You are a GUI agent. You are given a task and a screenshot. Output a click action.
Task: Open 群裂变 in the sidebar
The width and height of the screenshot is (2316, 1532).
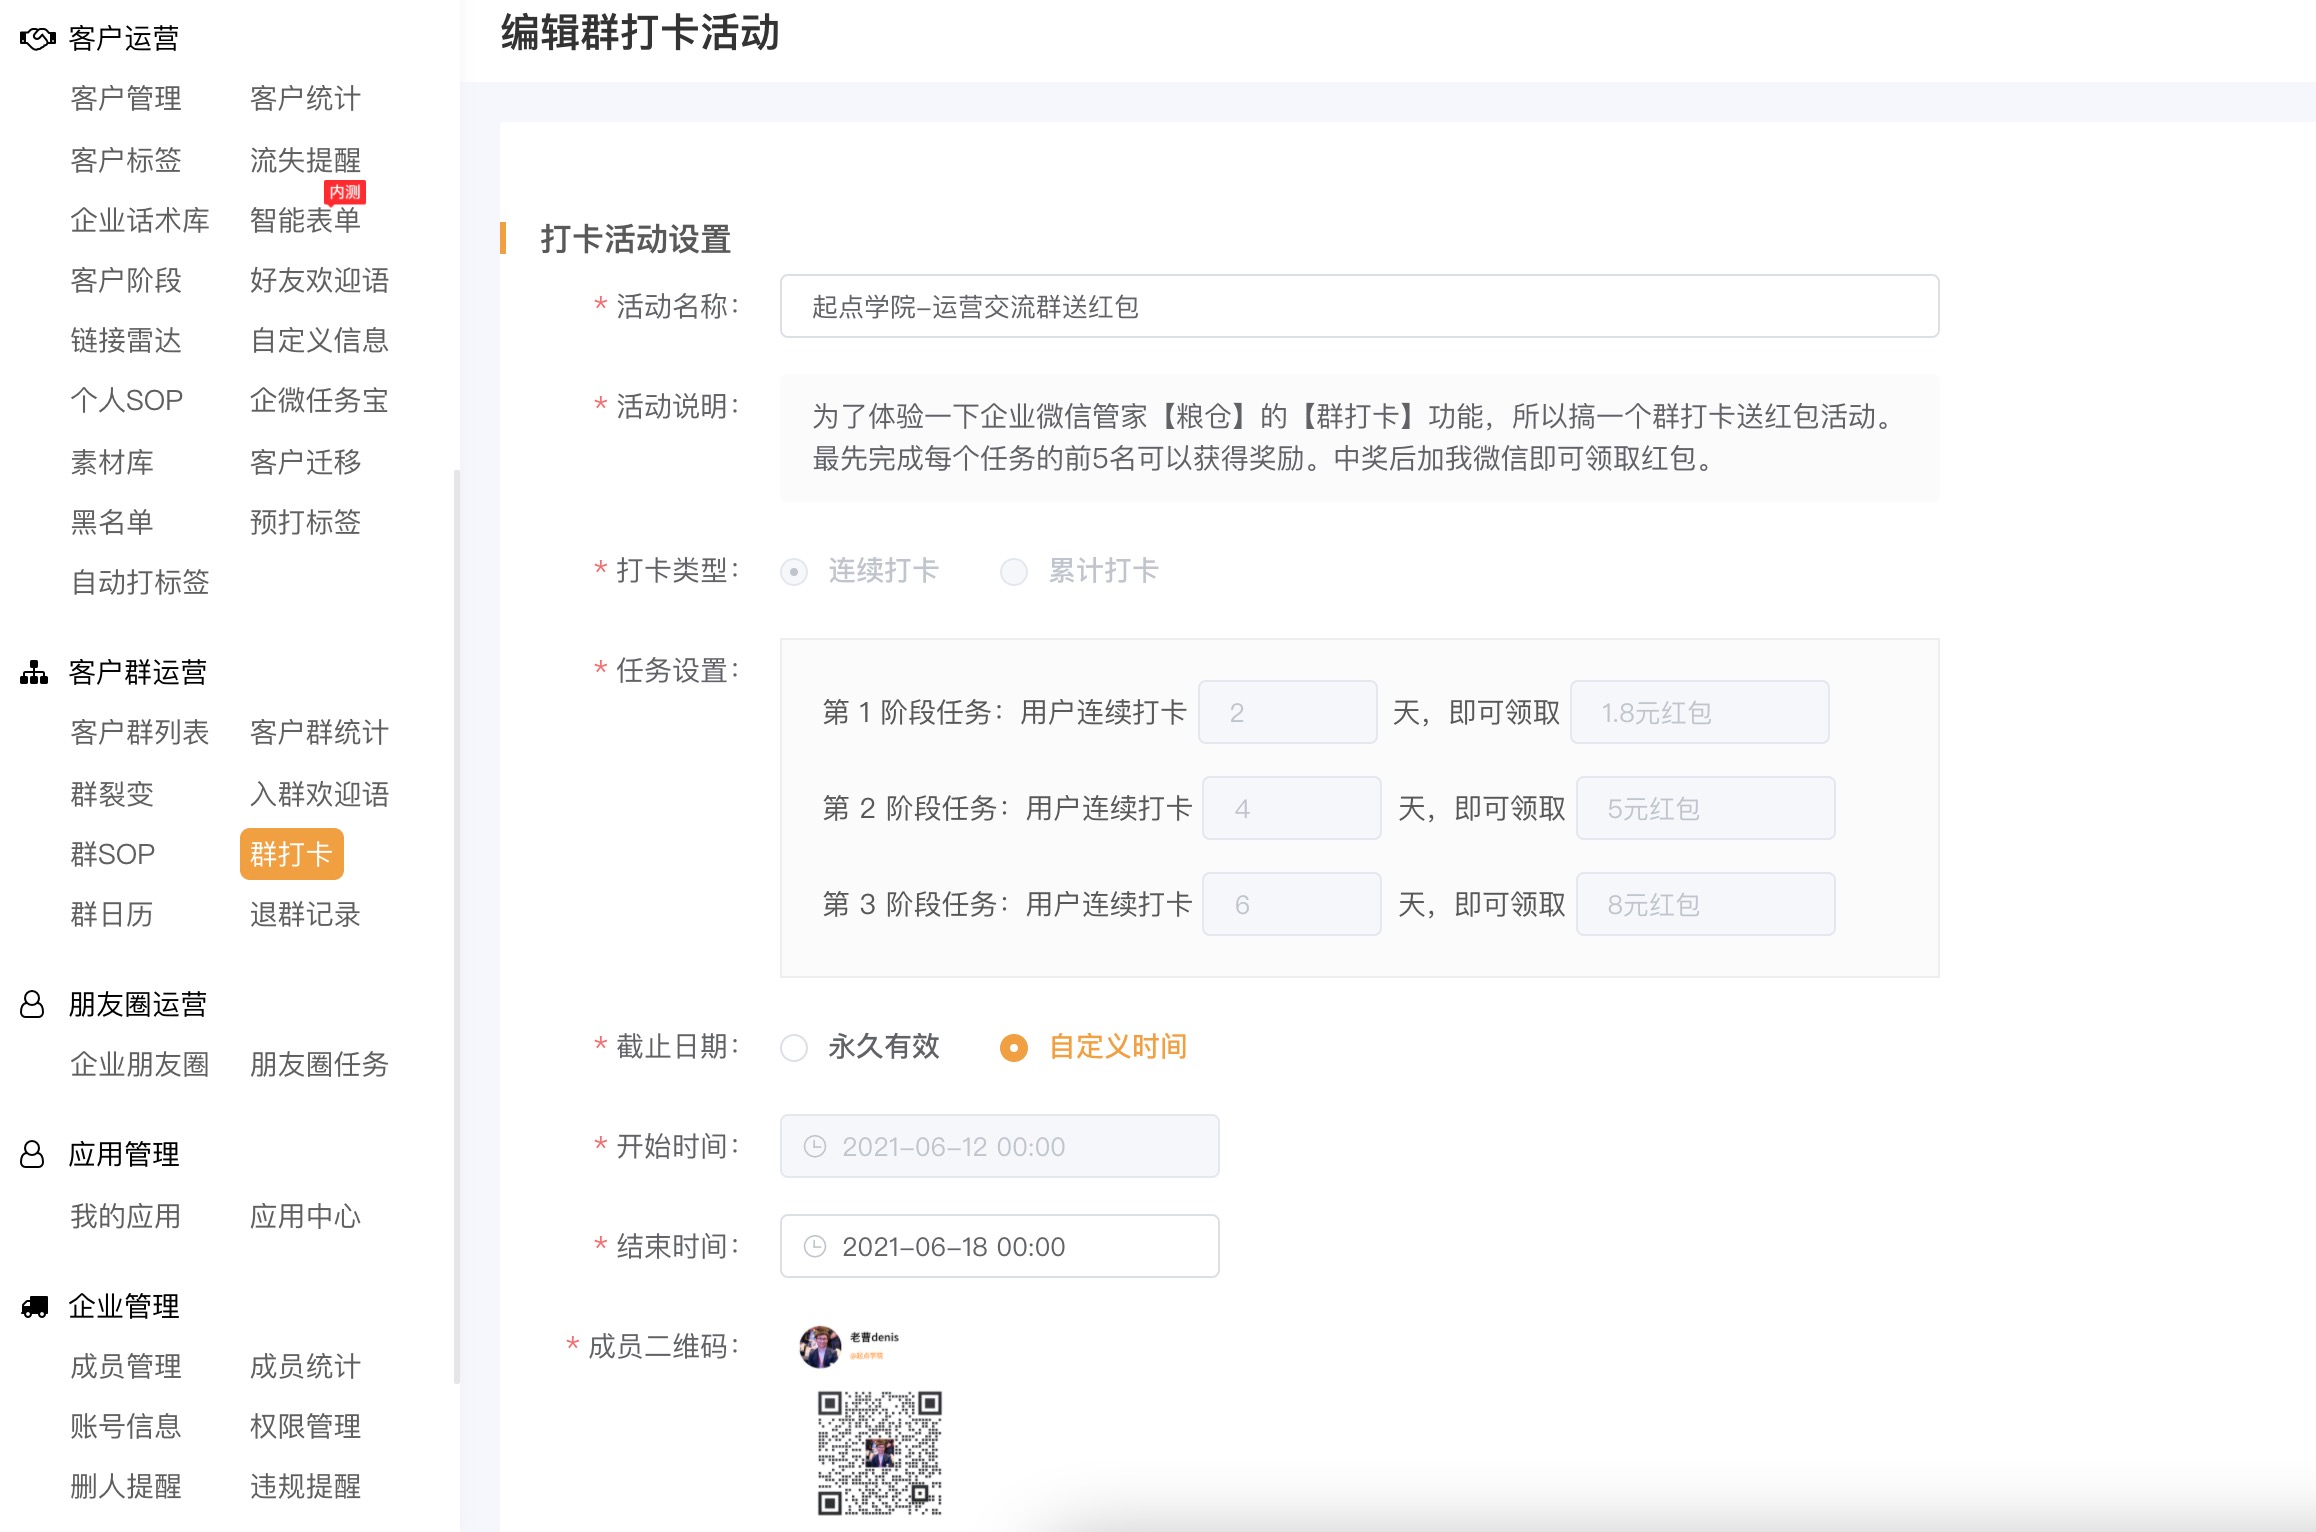pos(111,793)
